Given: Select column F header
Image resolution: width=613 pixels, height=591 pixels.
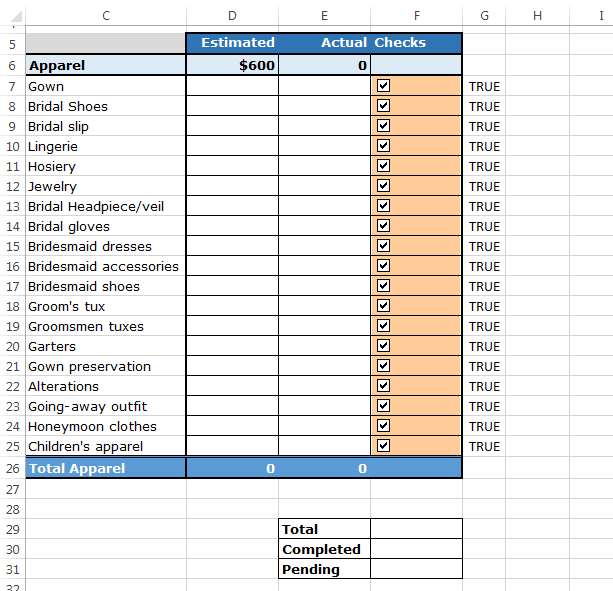Looking at the screenshot, I should pyautogui.click(x=417, y=16).
